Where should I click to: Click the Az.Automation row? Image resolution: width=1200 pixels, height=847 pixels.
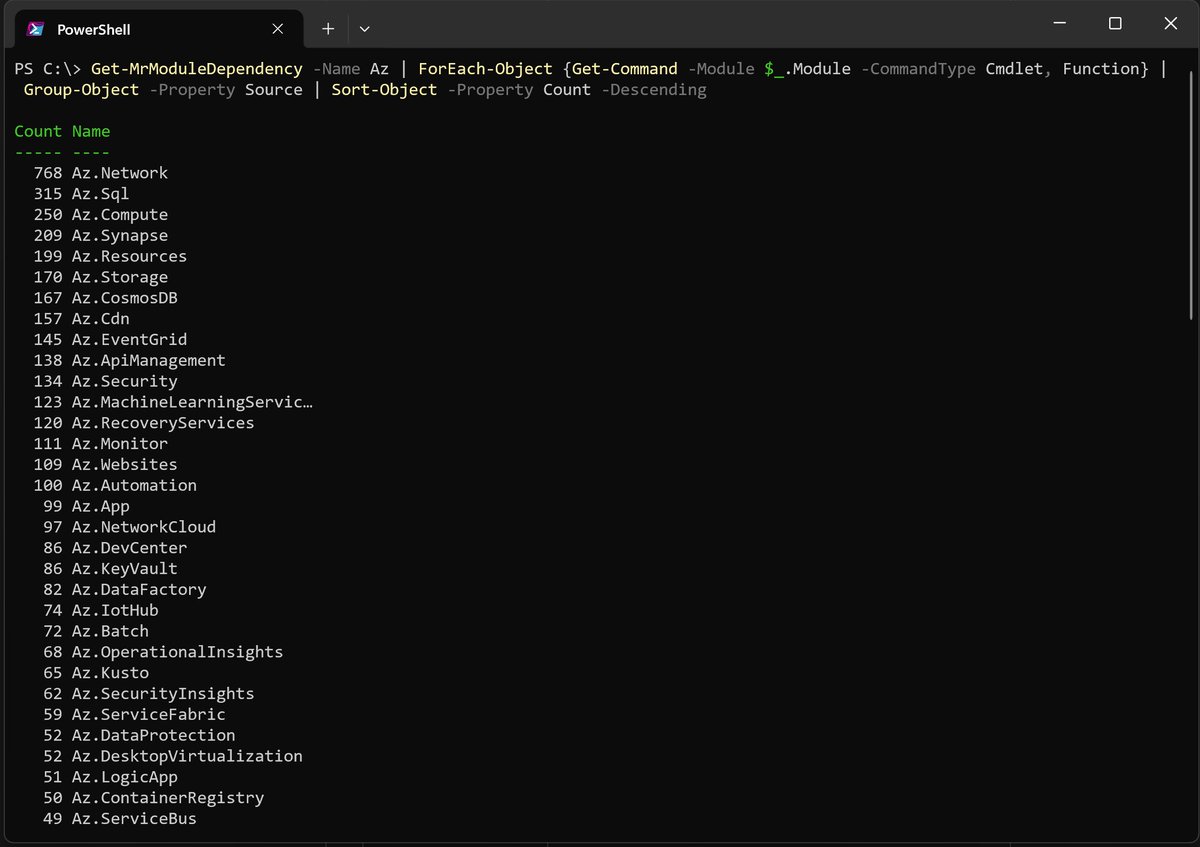pos(115,485)
